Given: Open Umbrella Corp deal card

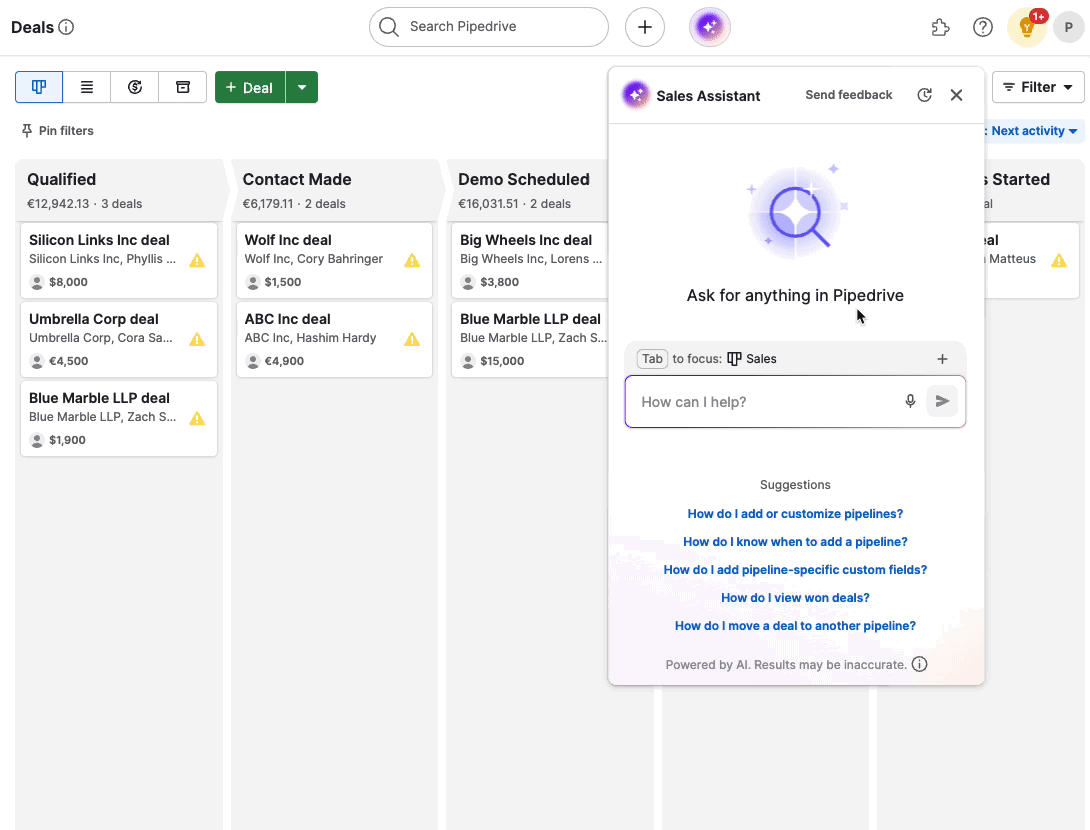Looking at the screenshot, I should click(119, 339).
